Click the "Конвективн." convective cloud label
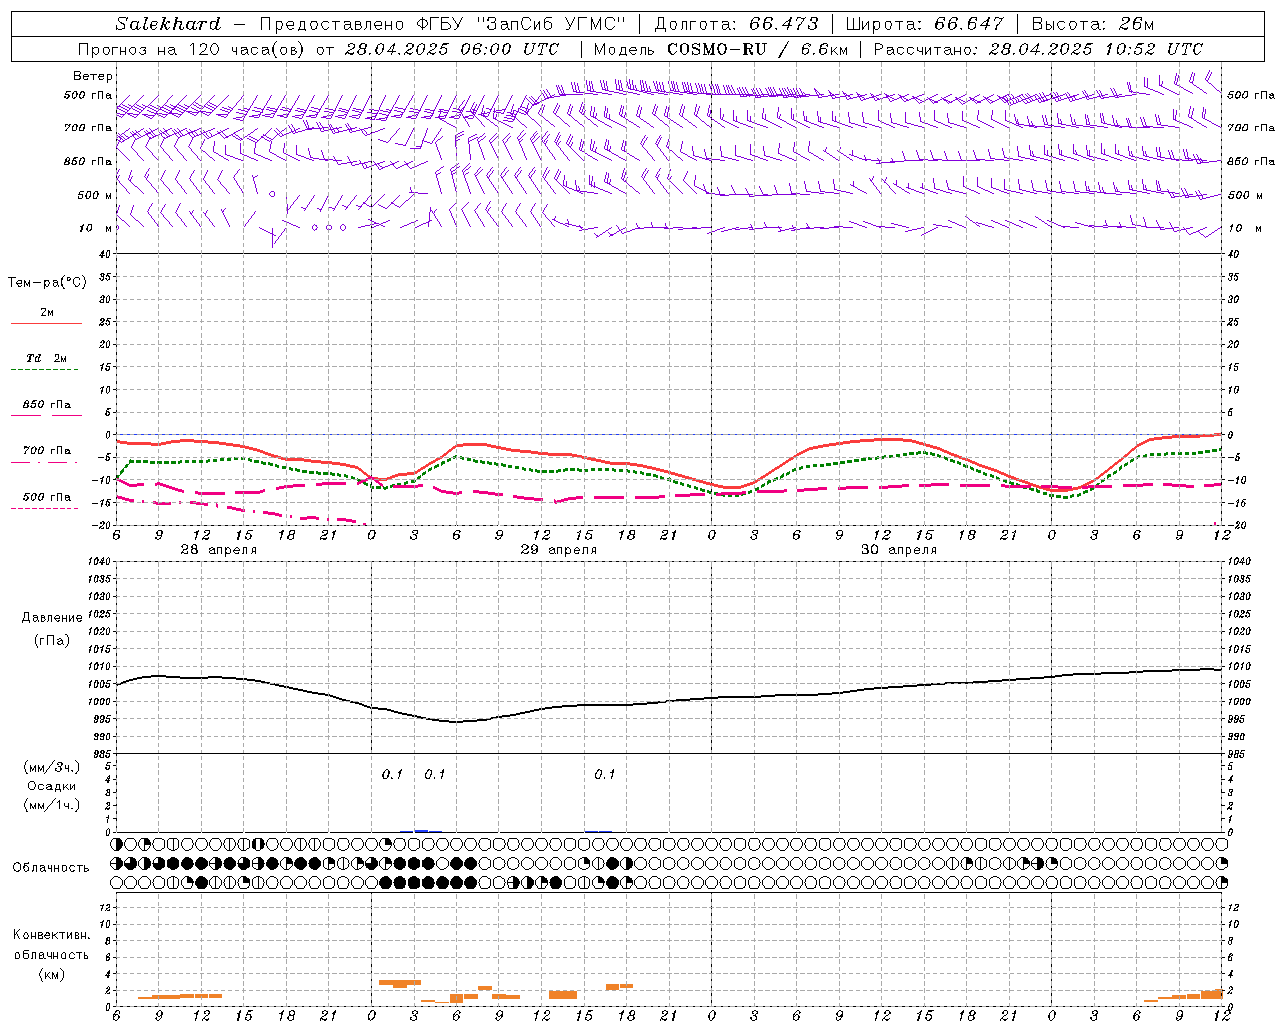This screenshot has height=1024, width=1280. 51,935
